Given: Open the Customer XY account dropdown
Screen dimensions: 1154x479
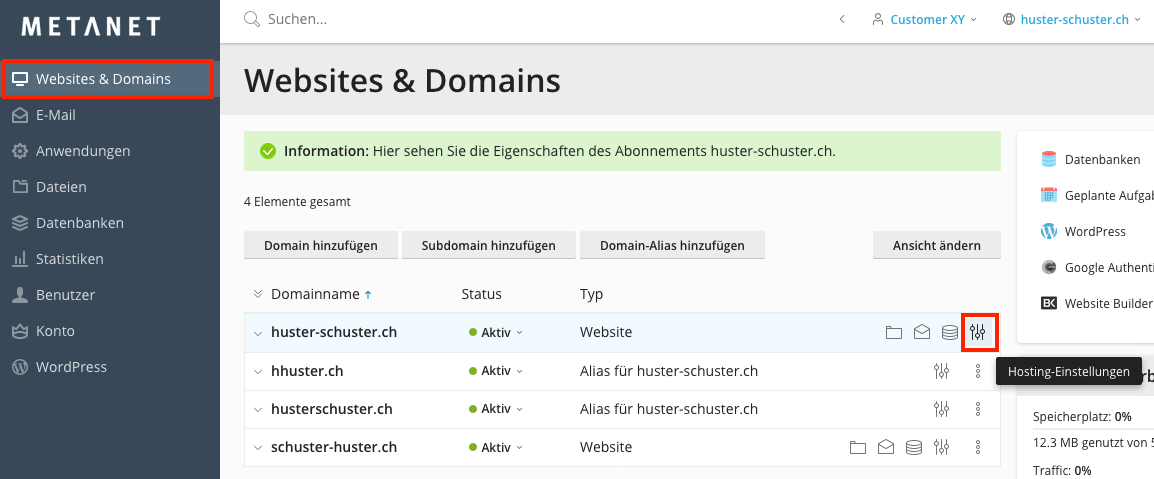Looking at the screenshot, I should (x=926, y=19).
